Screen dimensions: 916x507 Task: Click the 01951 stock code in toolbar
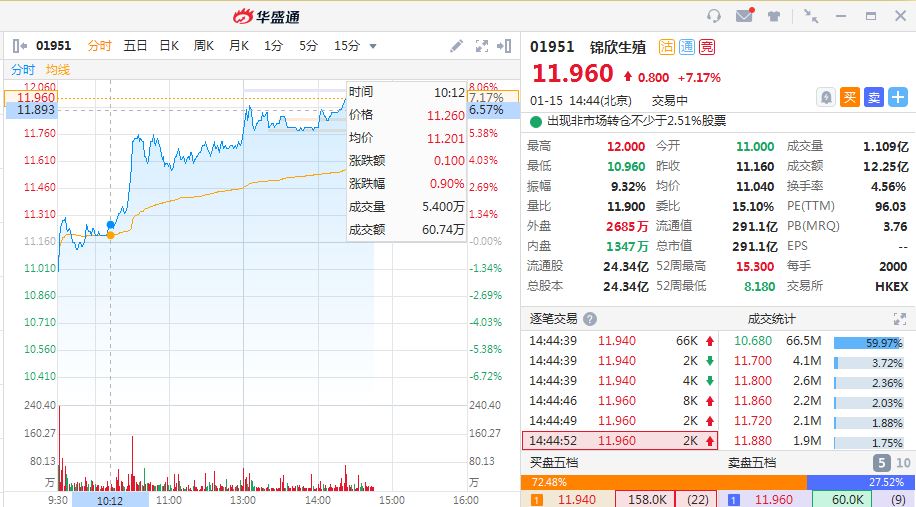coord(53,46)
